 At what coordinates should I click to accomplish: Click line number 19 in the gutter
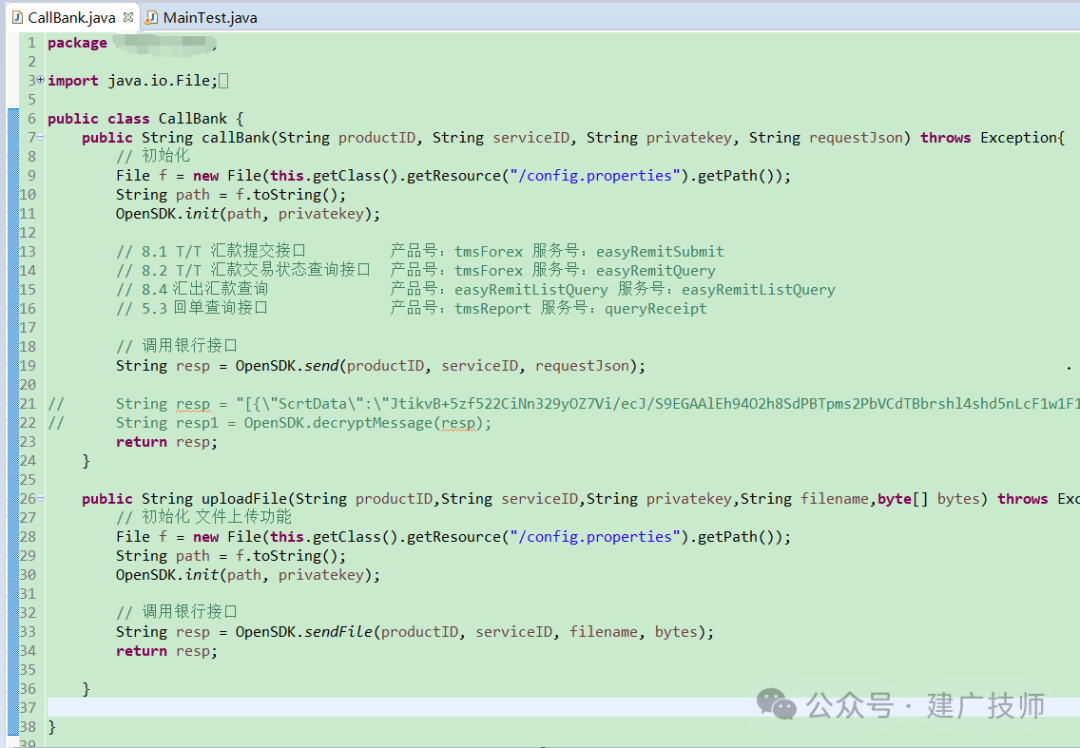click(28, 366)
